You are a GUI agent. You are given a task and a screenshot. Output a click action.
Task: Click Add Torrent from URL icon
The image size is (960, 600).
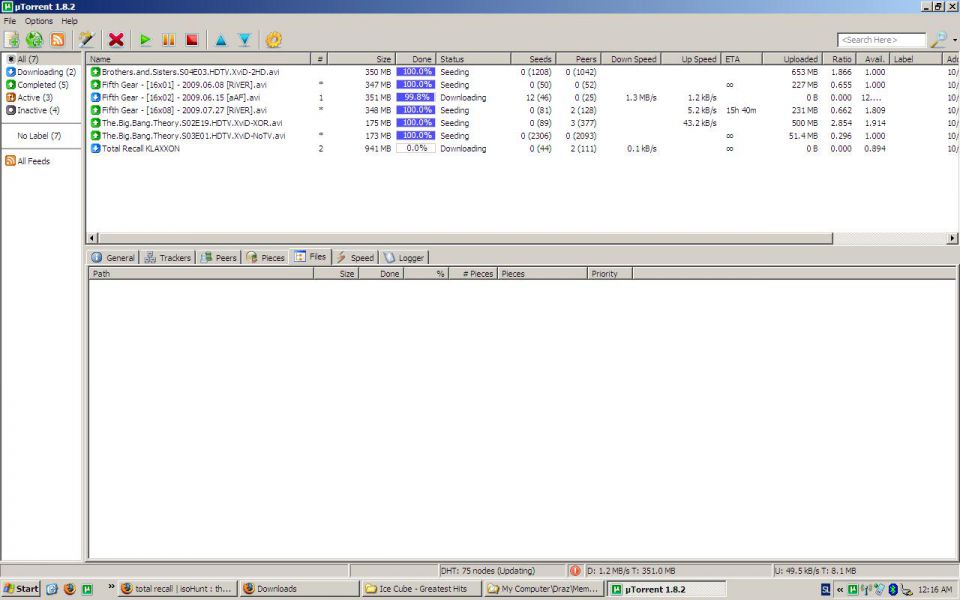pyautogui.click(x=34, y=40)
